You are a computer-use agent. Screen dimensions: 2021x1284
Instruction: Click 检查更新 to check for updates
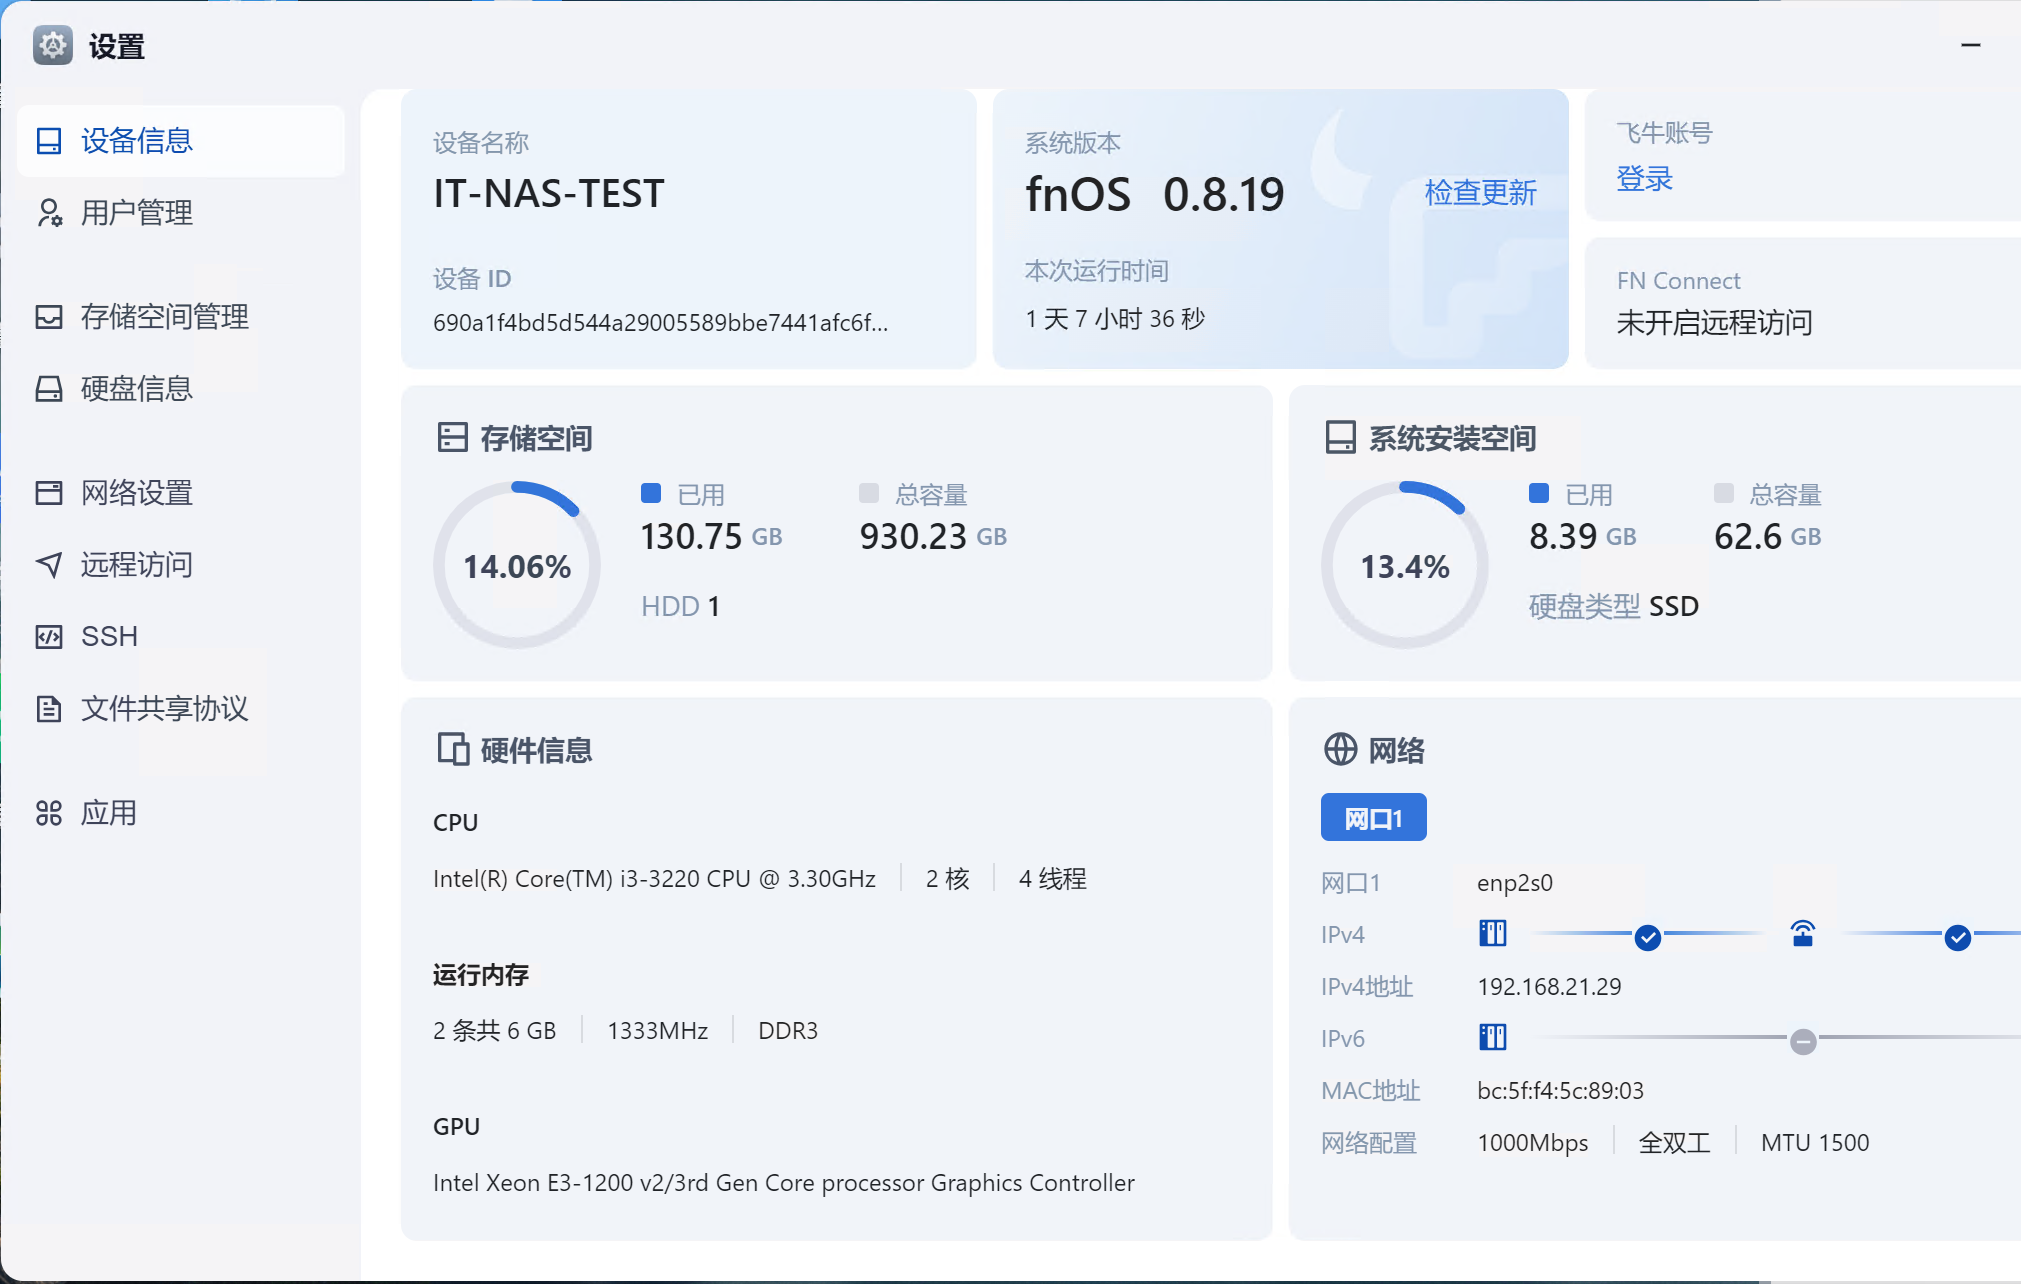(1480, 193)
